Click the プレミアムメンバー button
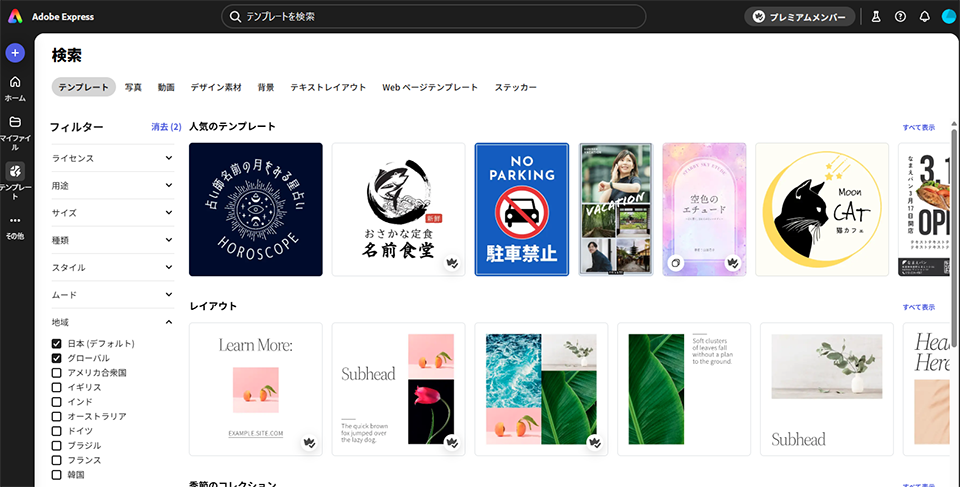 click(x=800, y=17)
